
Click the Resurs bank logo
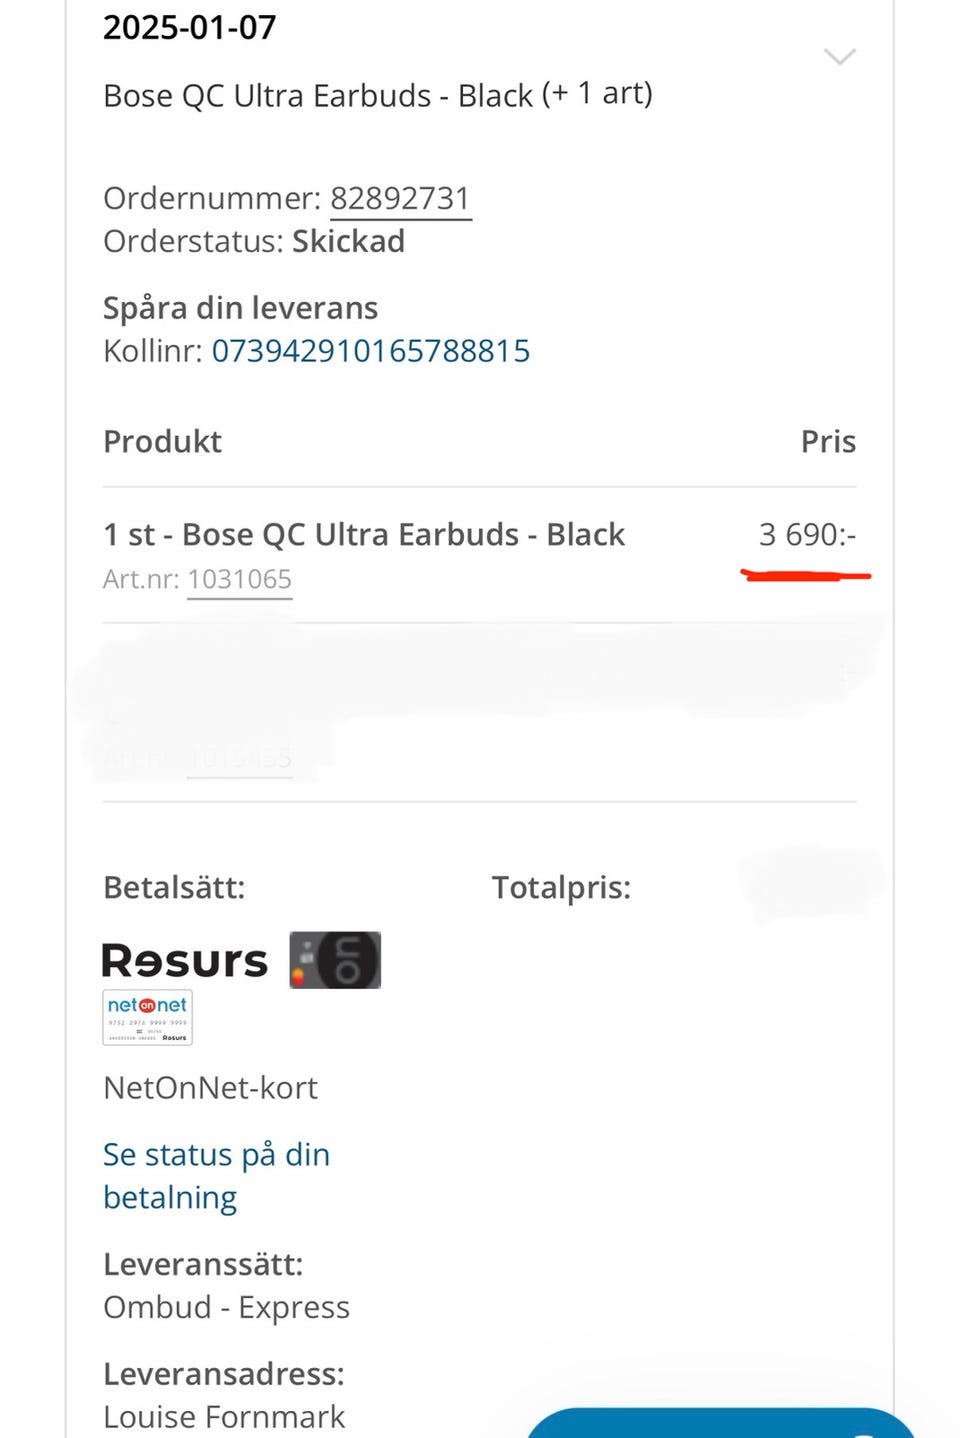[x=185, y=961]
